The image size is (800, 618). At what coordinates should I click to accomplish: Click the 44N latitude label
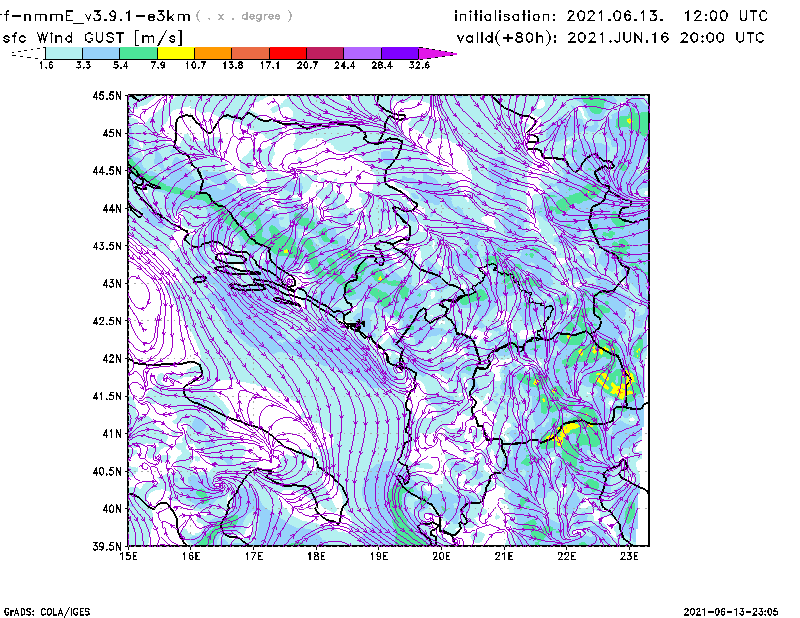click(112, 208)
